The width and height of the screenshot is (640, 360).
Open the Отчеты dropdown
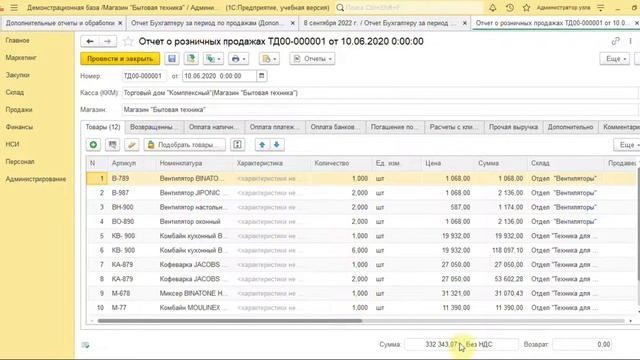coord(312,59)
